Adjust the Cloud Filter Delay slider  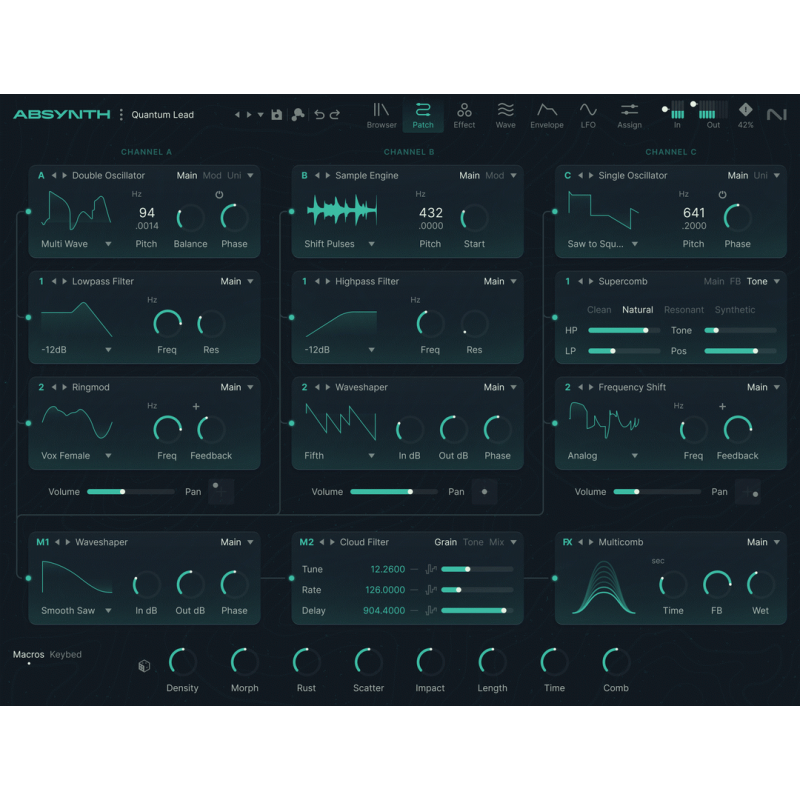click(x=477, y=610)
